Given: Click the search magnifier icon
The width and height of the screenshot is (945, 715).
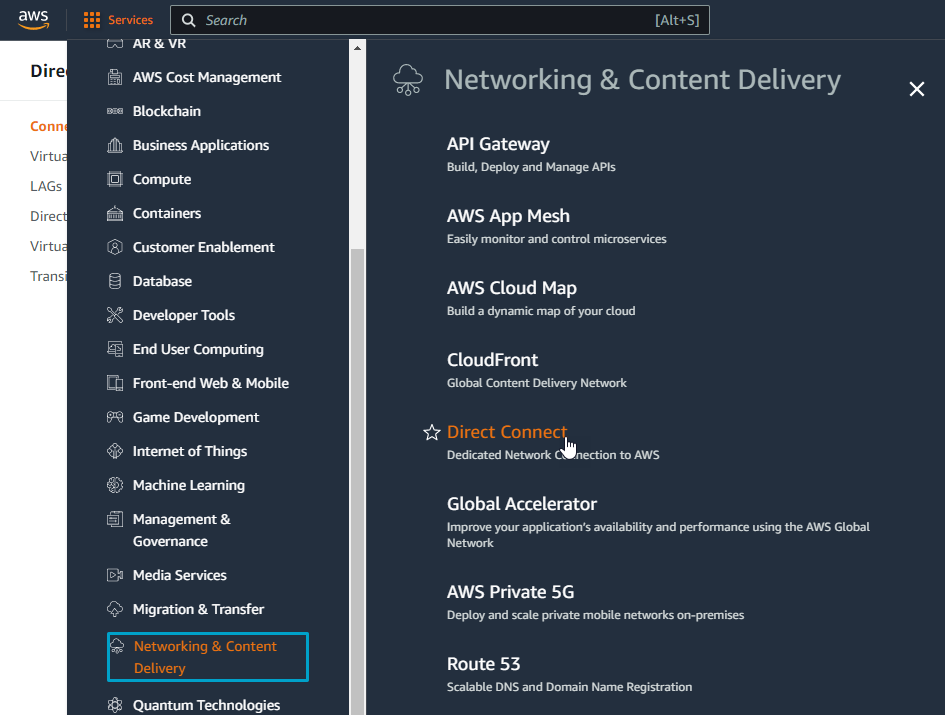Looking at the screenshot, I should [189, 20].
